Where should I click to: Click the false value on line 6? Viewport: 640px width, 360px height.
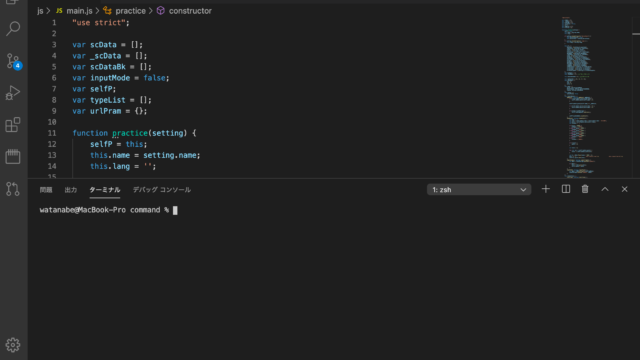(154, 78)
